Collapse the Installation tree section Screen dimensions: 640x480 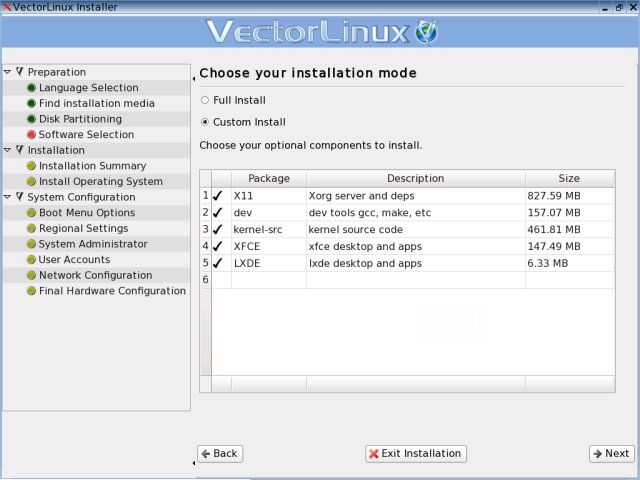pos(7,150)
